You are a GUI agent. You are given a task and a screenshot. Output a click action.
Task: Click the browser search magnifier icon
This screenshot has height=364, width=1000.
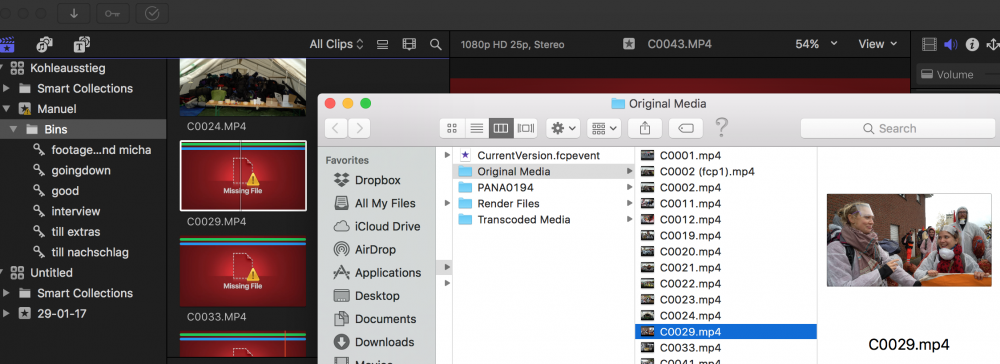tap(436, 44)
